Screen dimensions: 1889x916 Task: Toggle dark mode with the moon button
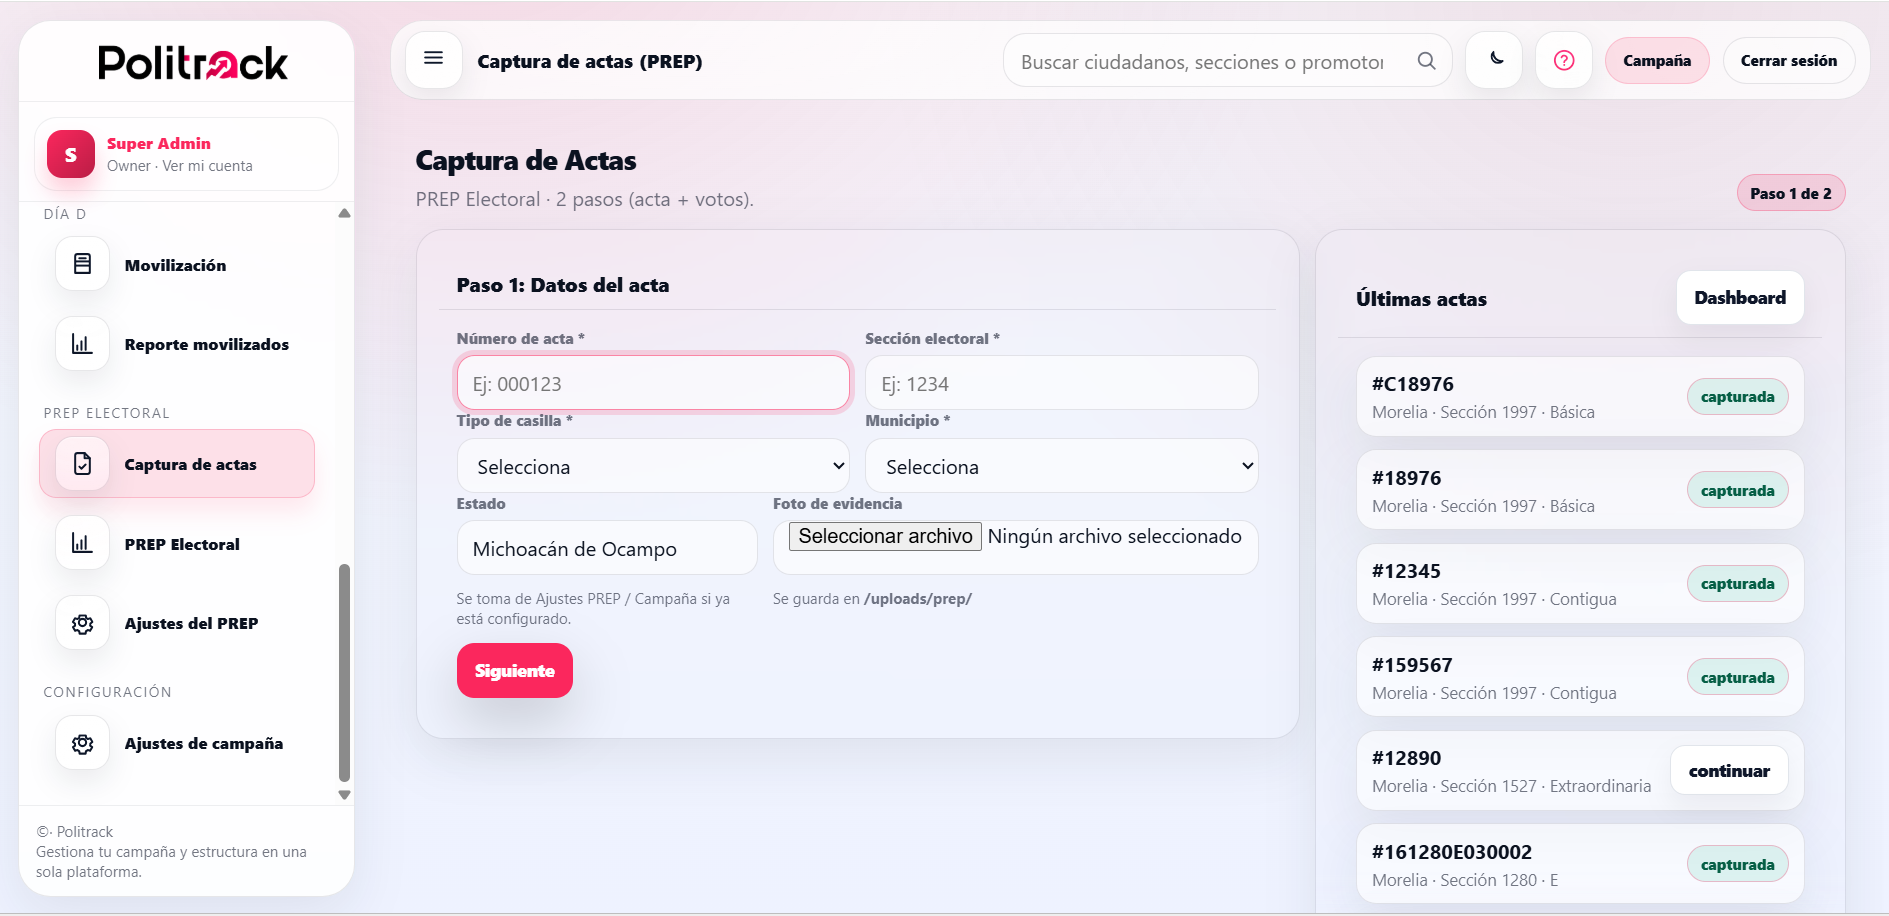[1493, 60]
